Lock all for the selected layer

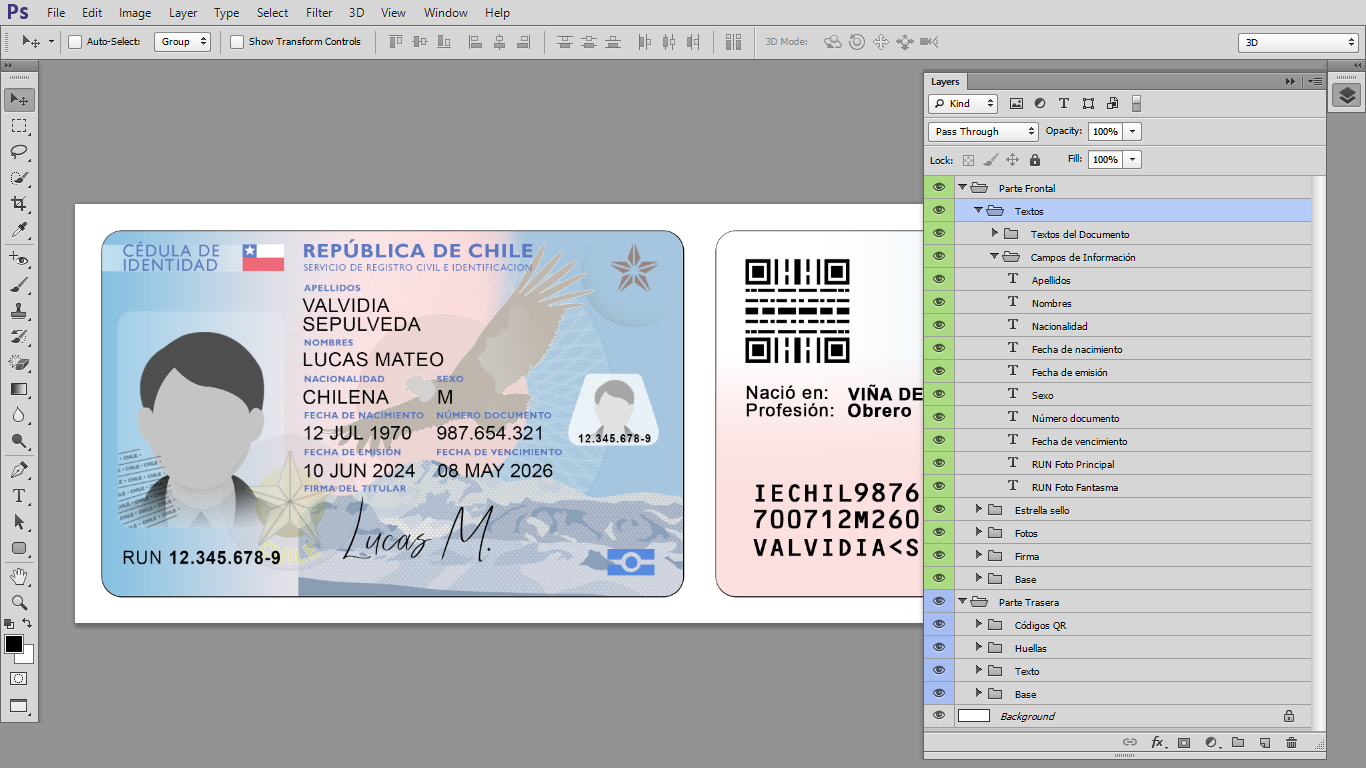(x=1035, y=160)
